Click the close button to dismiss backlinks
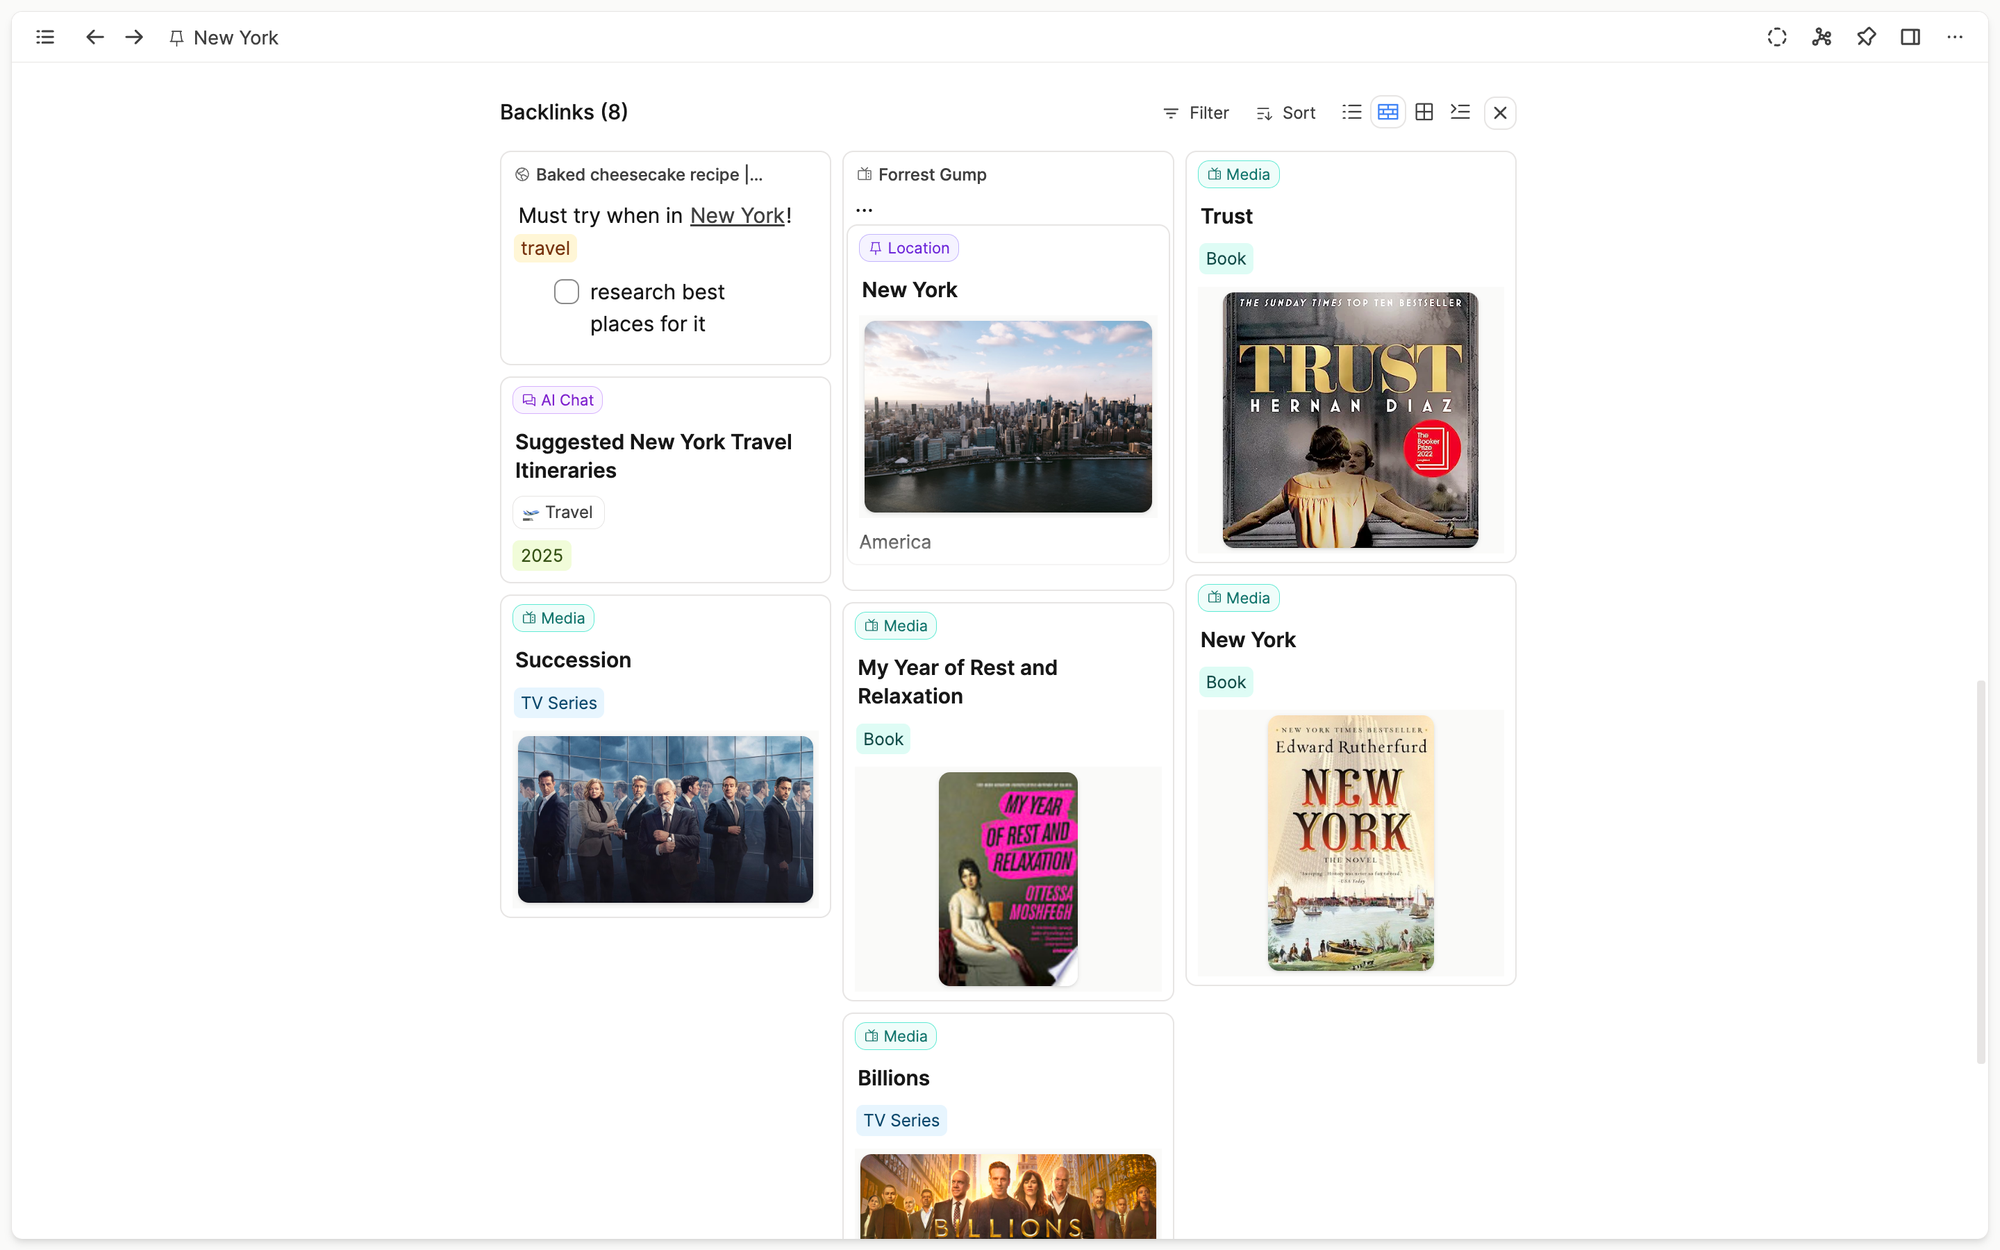 coord(1499,112)
